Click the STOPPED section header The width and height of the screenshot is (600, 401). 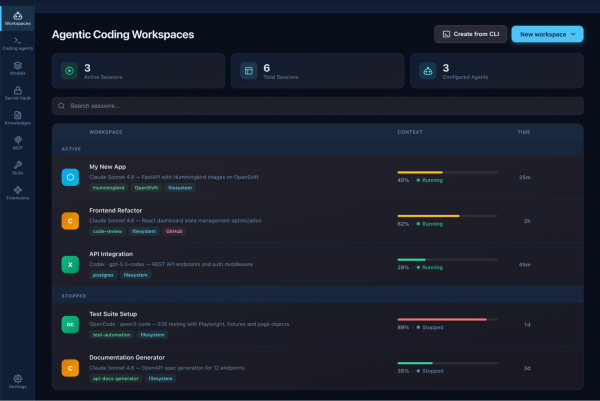(x=74, y=296)
